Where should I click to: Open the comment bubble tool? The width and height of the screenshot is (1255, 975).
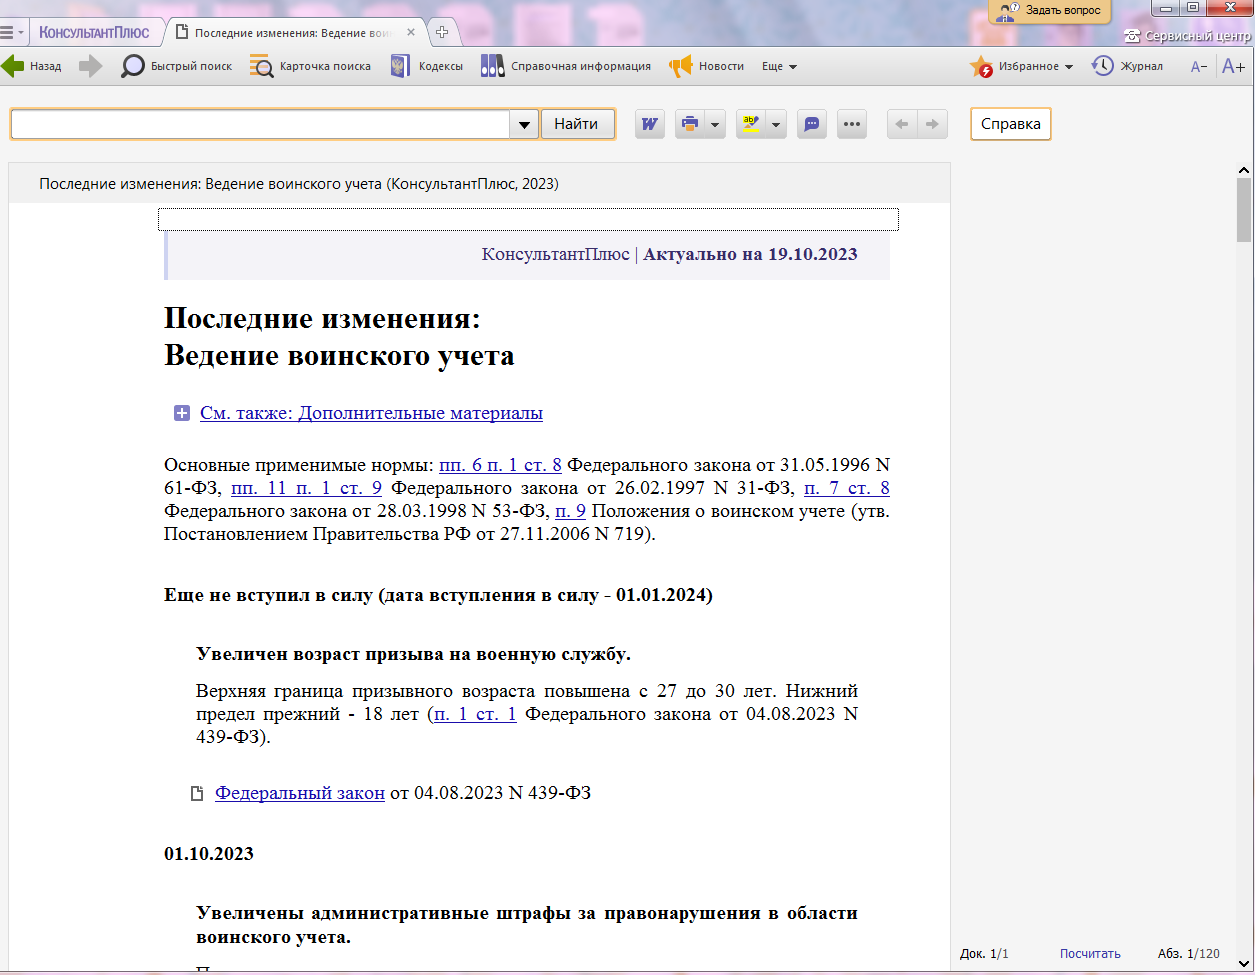click(812, 124)
